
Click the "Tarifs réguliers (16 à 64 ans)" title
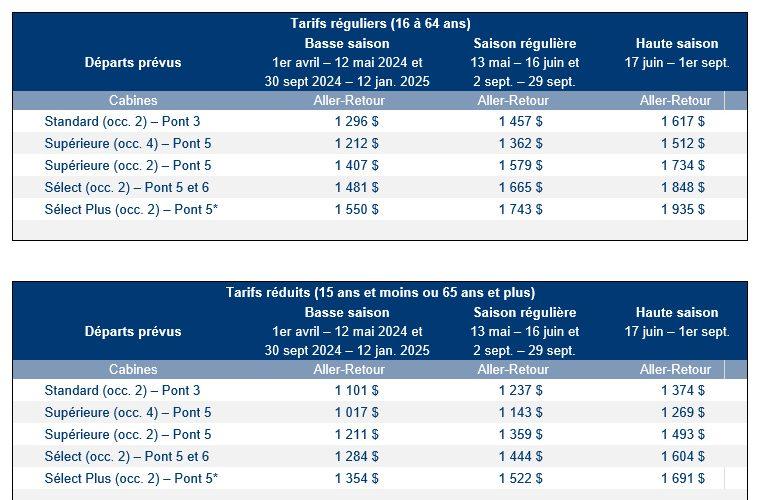click(x=380, y=23)
